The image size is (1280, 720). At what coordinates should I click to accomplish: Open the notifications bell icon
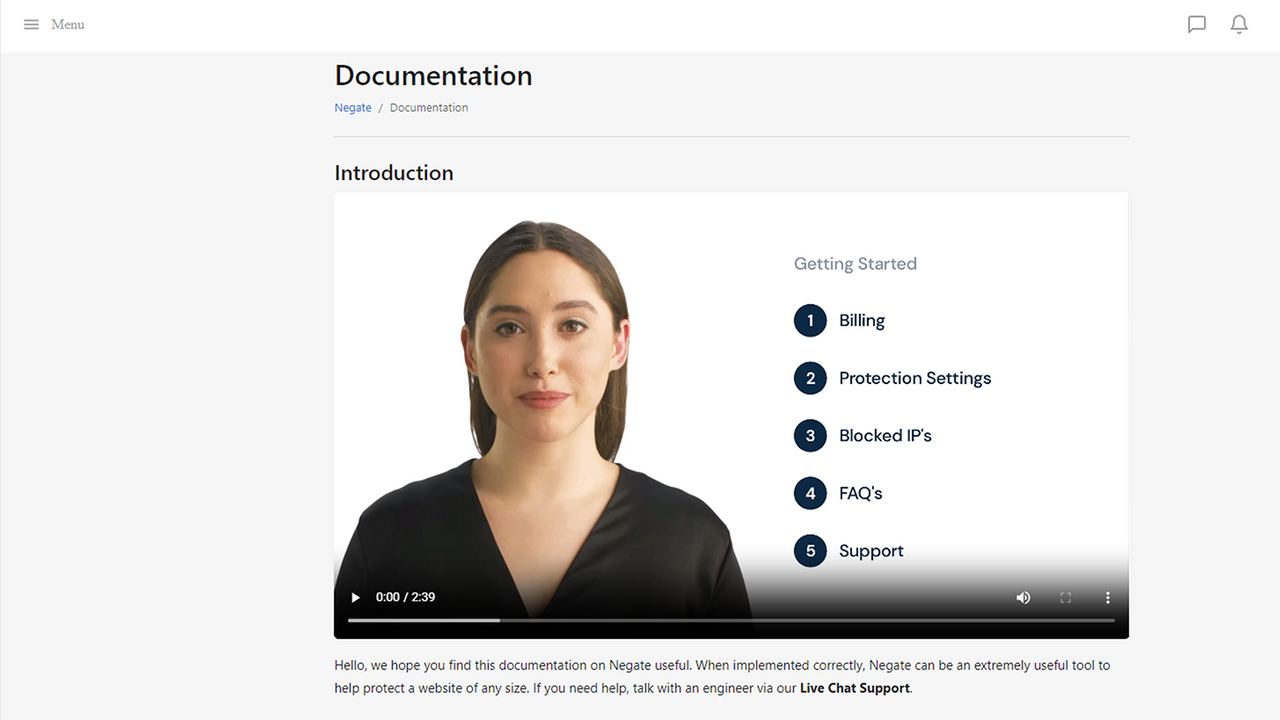[x=1239, y=24]
